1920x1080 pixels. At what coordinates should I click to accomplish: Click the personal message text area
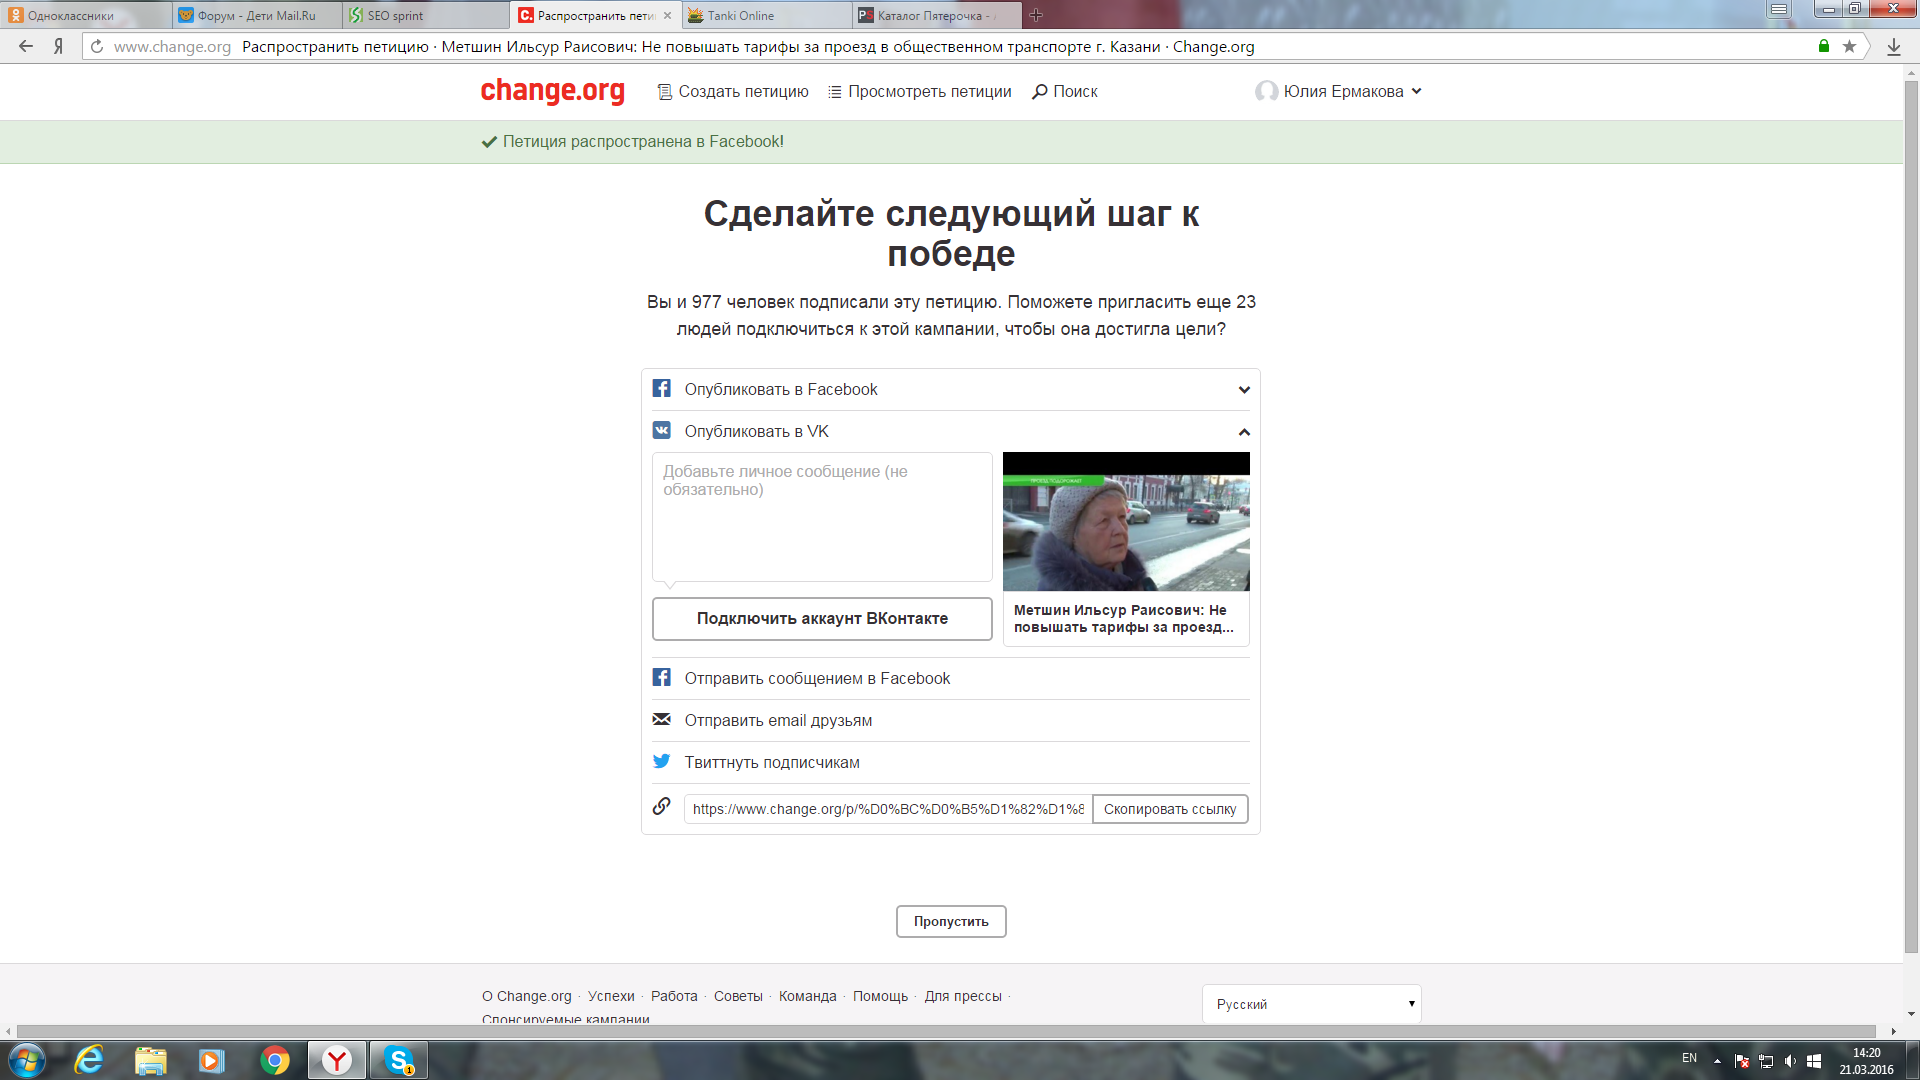[x=822, y=517]
